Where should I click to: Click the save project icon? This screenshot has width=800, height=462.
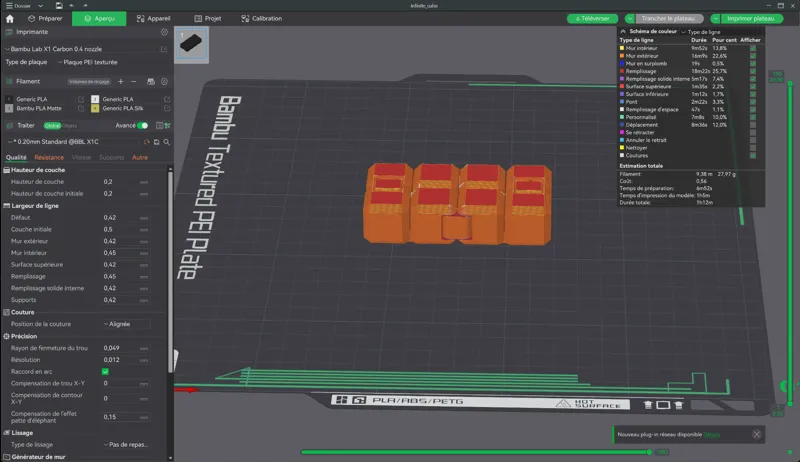click(x=59, y=6)
